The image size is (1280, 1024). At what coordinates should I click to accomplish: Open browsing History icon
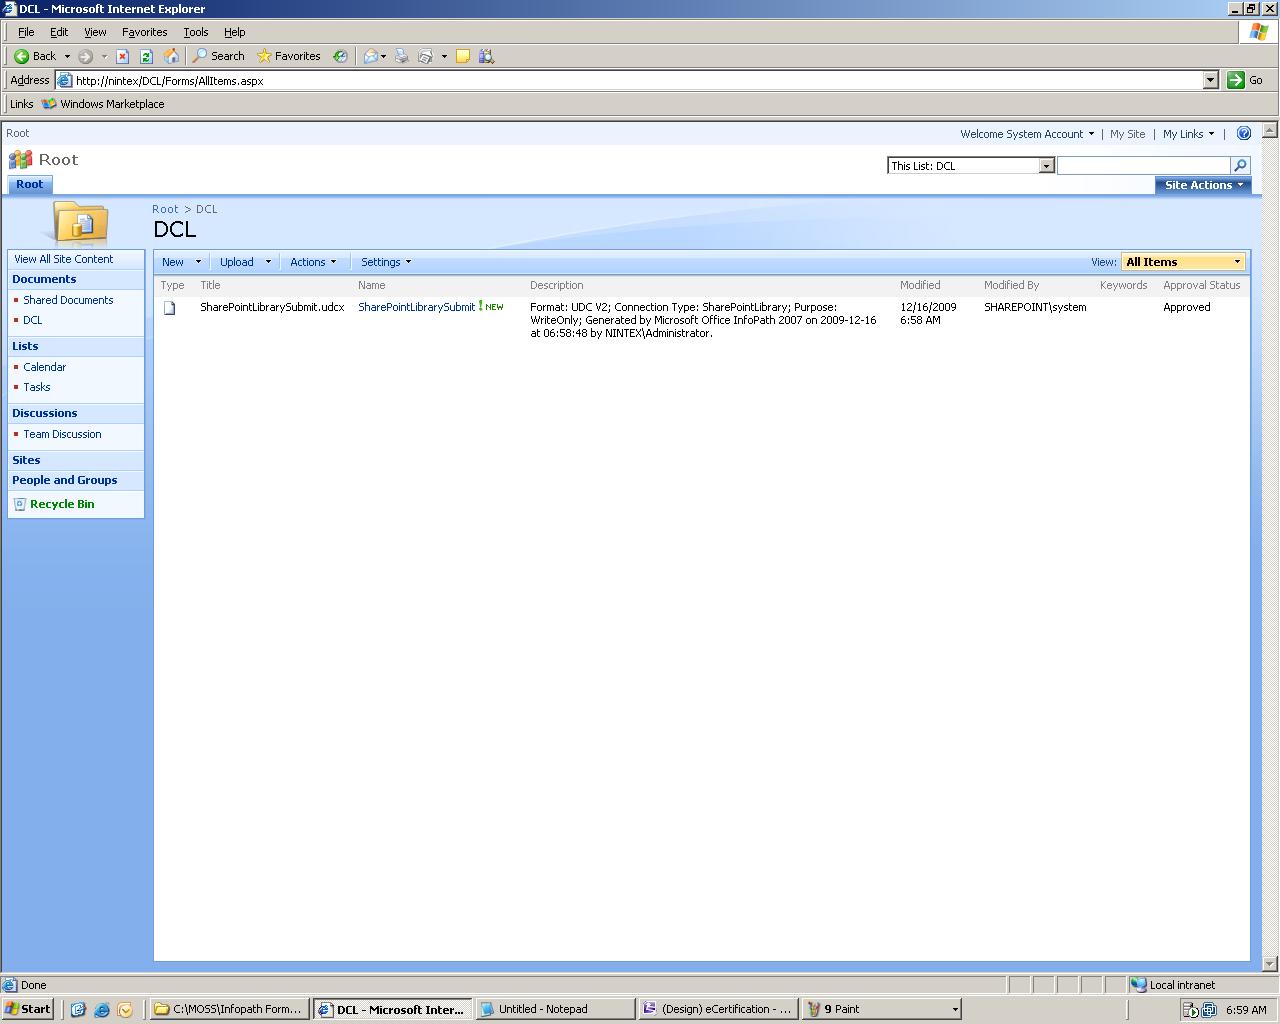click(340, 56)
